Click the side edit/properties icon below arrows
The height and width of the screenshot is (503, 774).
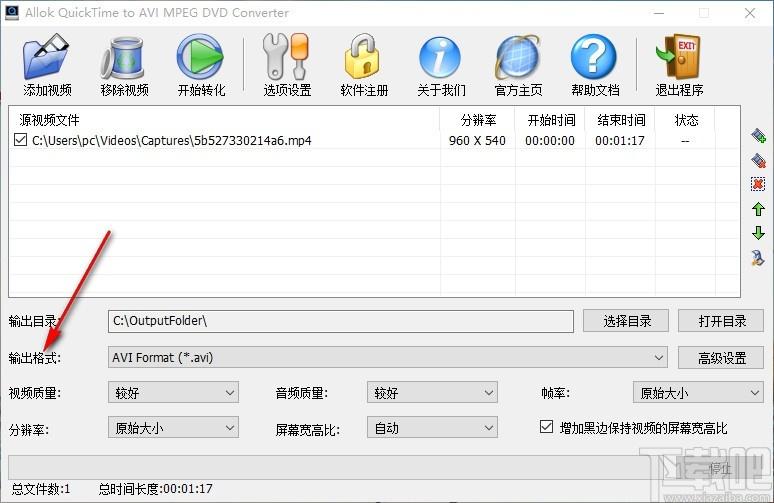pyautogui.click(x=758, y=258)
